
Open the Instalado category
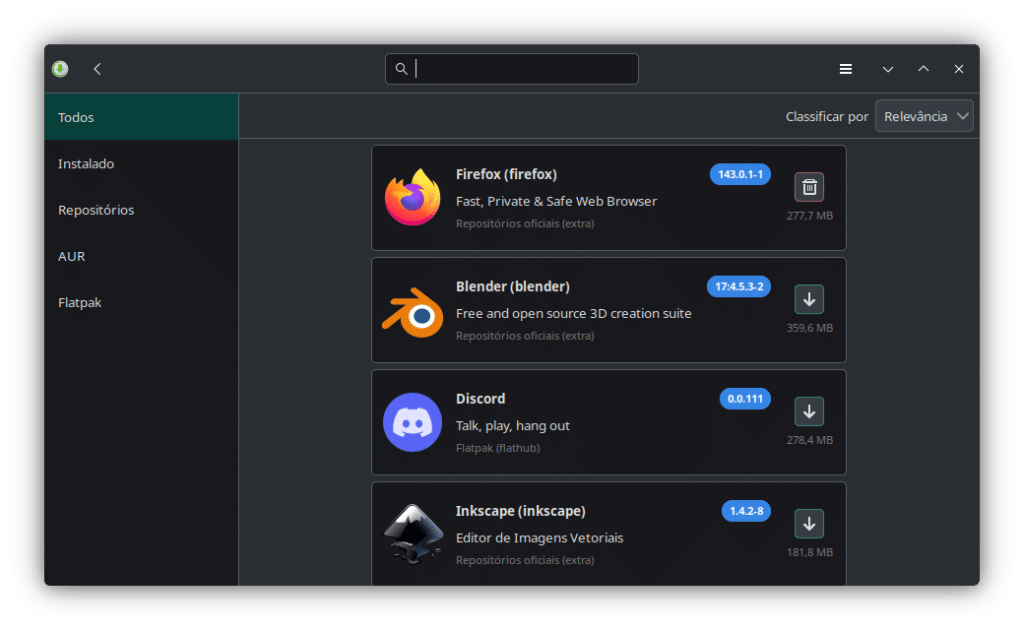tap(141, 163)
